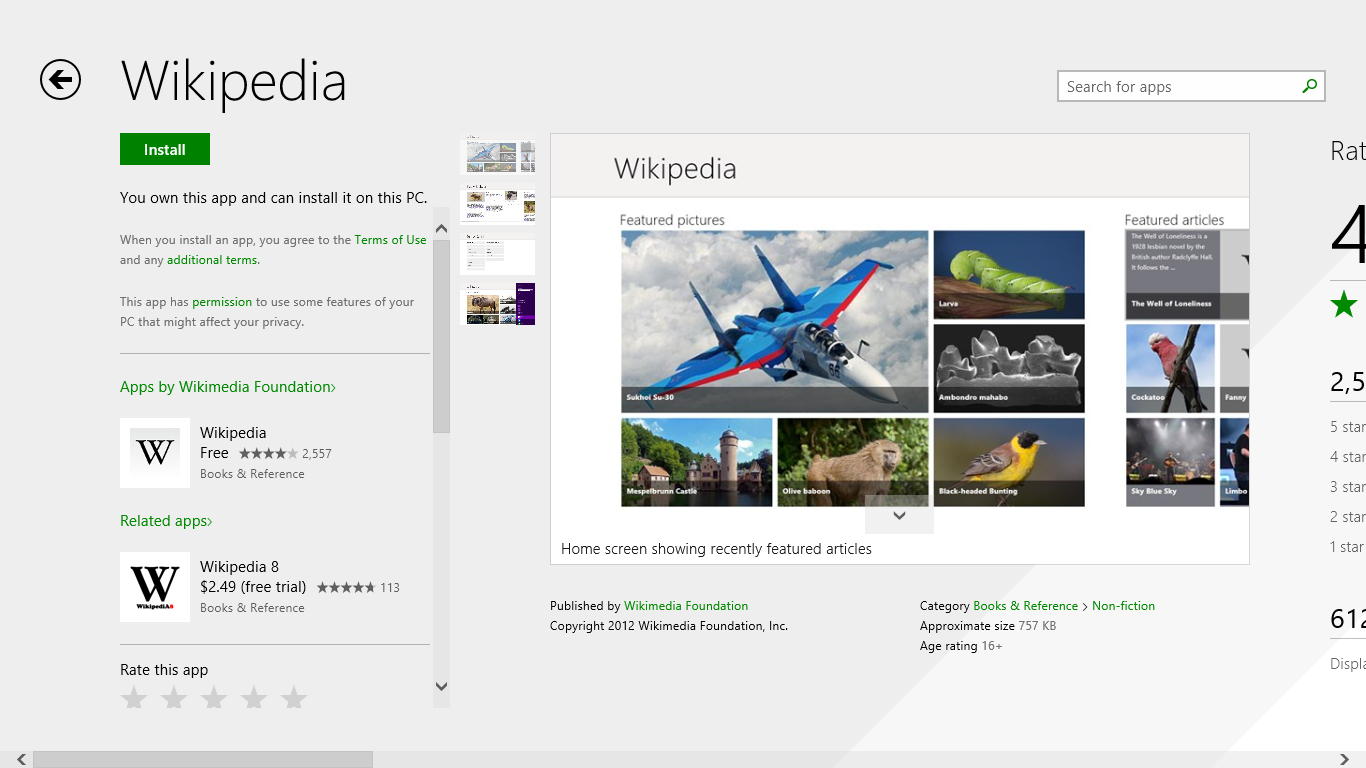The height and width of the screenshot is (768, 1366).
Task: Click the Copyright 2012 Wikimedia Foundation text
Action: 669,626
